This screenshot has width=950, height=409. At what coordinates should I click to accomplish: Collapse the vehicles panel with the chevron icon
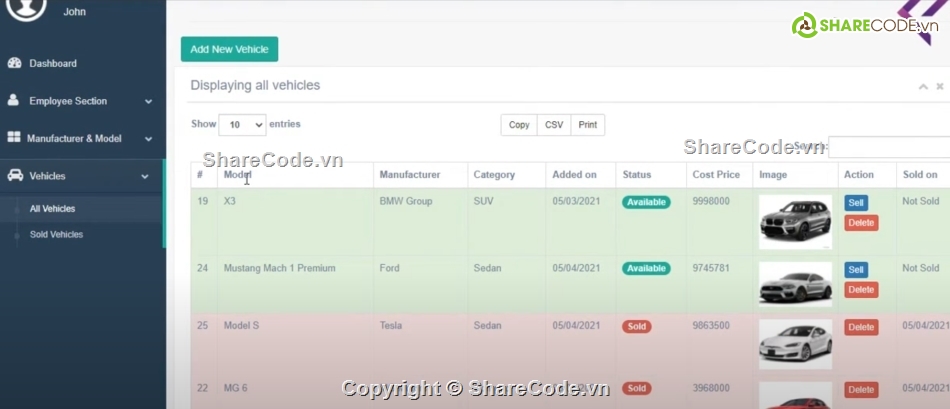tap(923, 87)
